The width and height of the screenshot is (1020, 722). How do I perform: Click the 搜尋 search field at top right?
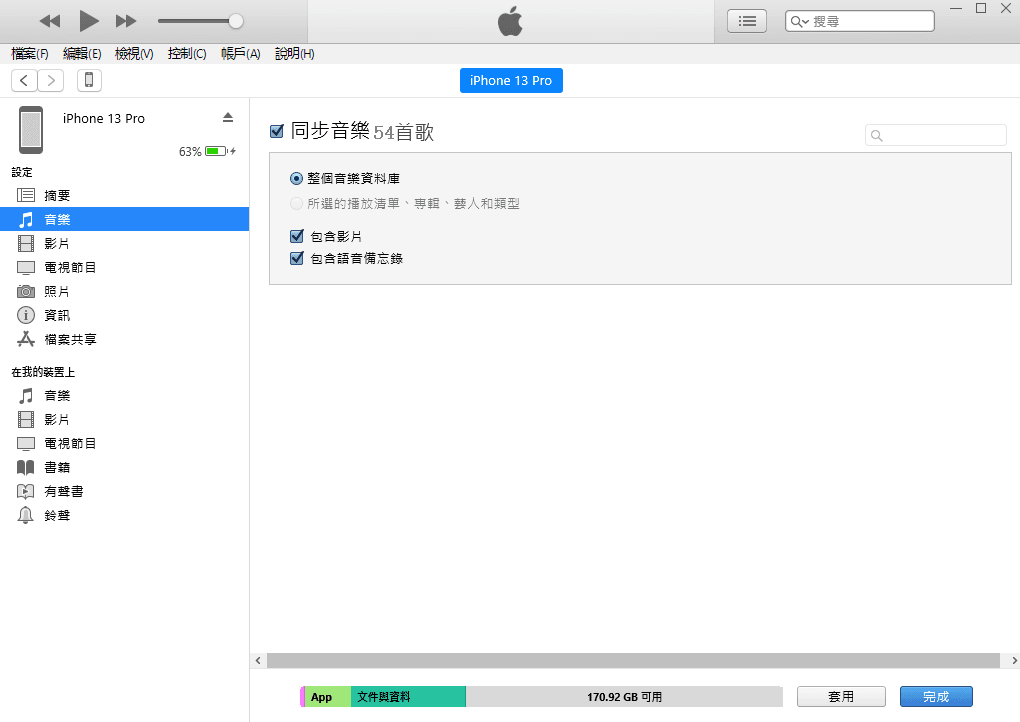[x=860, y=21]
